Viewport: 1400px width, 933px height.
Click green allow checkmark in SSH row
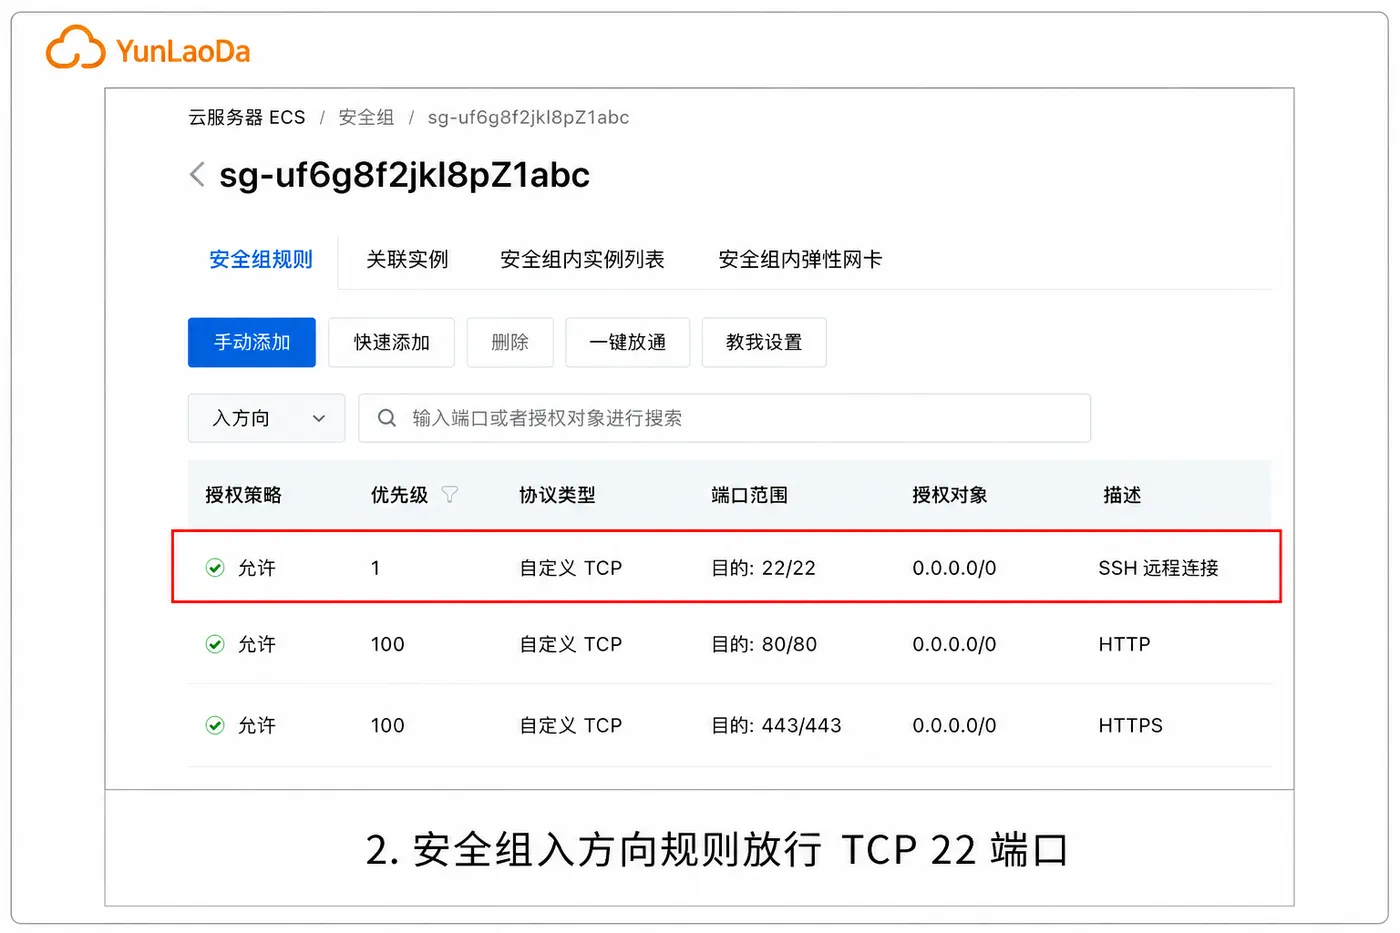(x=215, y=568)
